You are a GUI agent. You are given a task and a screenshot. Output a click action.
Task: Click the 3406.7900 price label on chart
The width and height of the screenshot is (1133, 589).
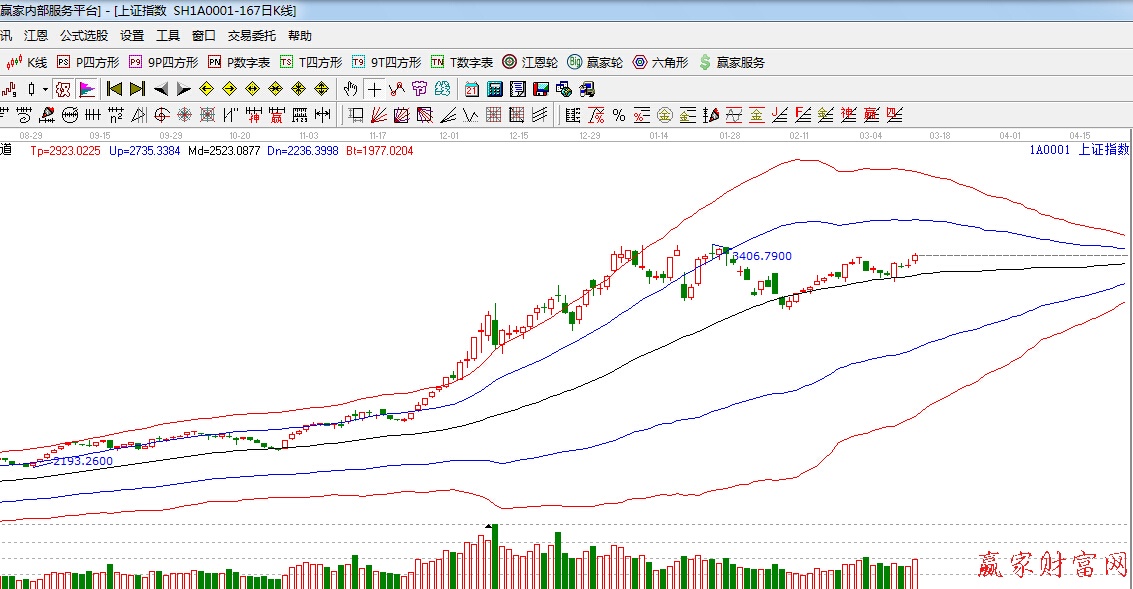pos(762,256)
